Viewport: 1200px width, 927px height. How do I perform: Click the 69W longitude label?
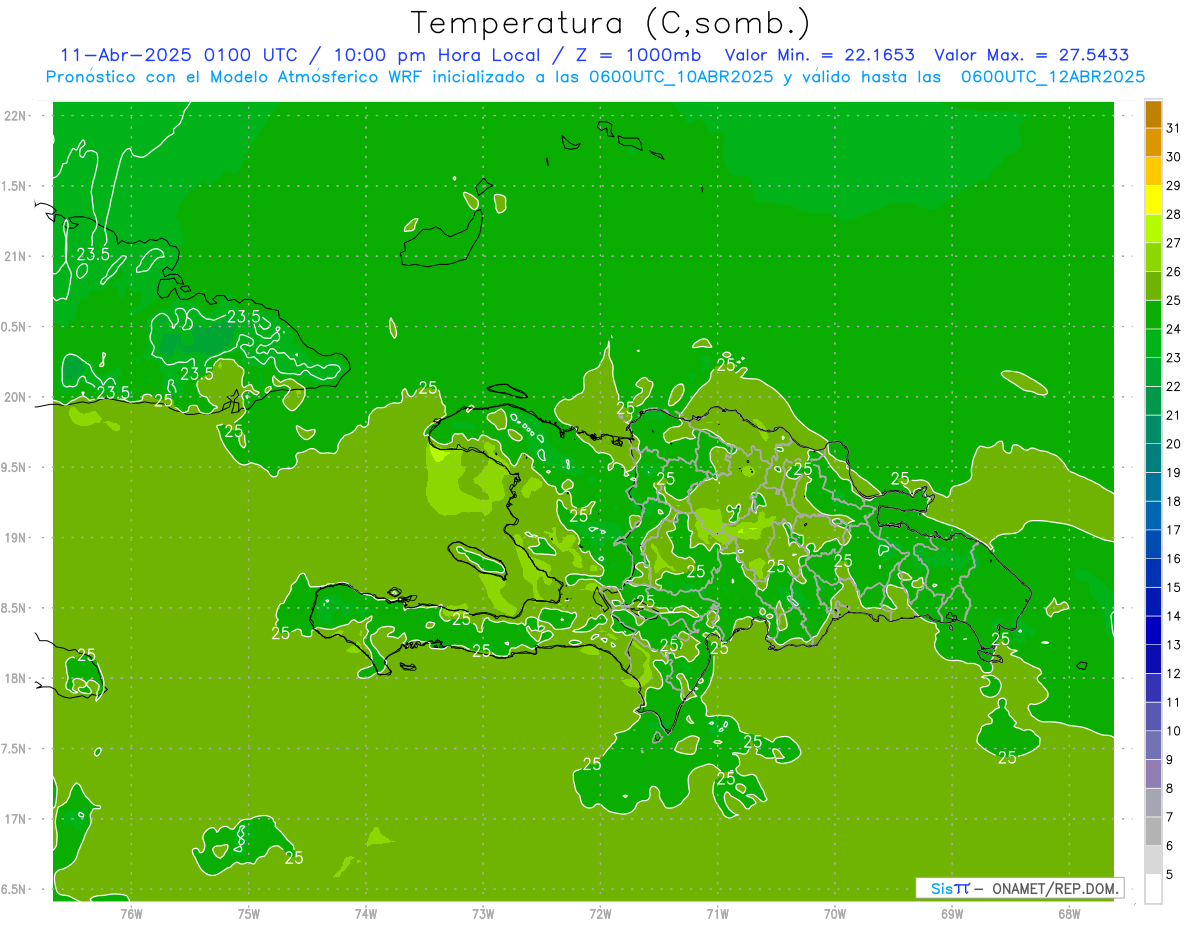coord(952,913)
